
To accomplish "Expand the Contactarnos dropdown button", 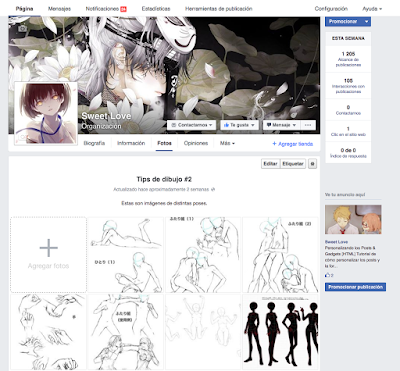I will [192, 125].
